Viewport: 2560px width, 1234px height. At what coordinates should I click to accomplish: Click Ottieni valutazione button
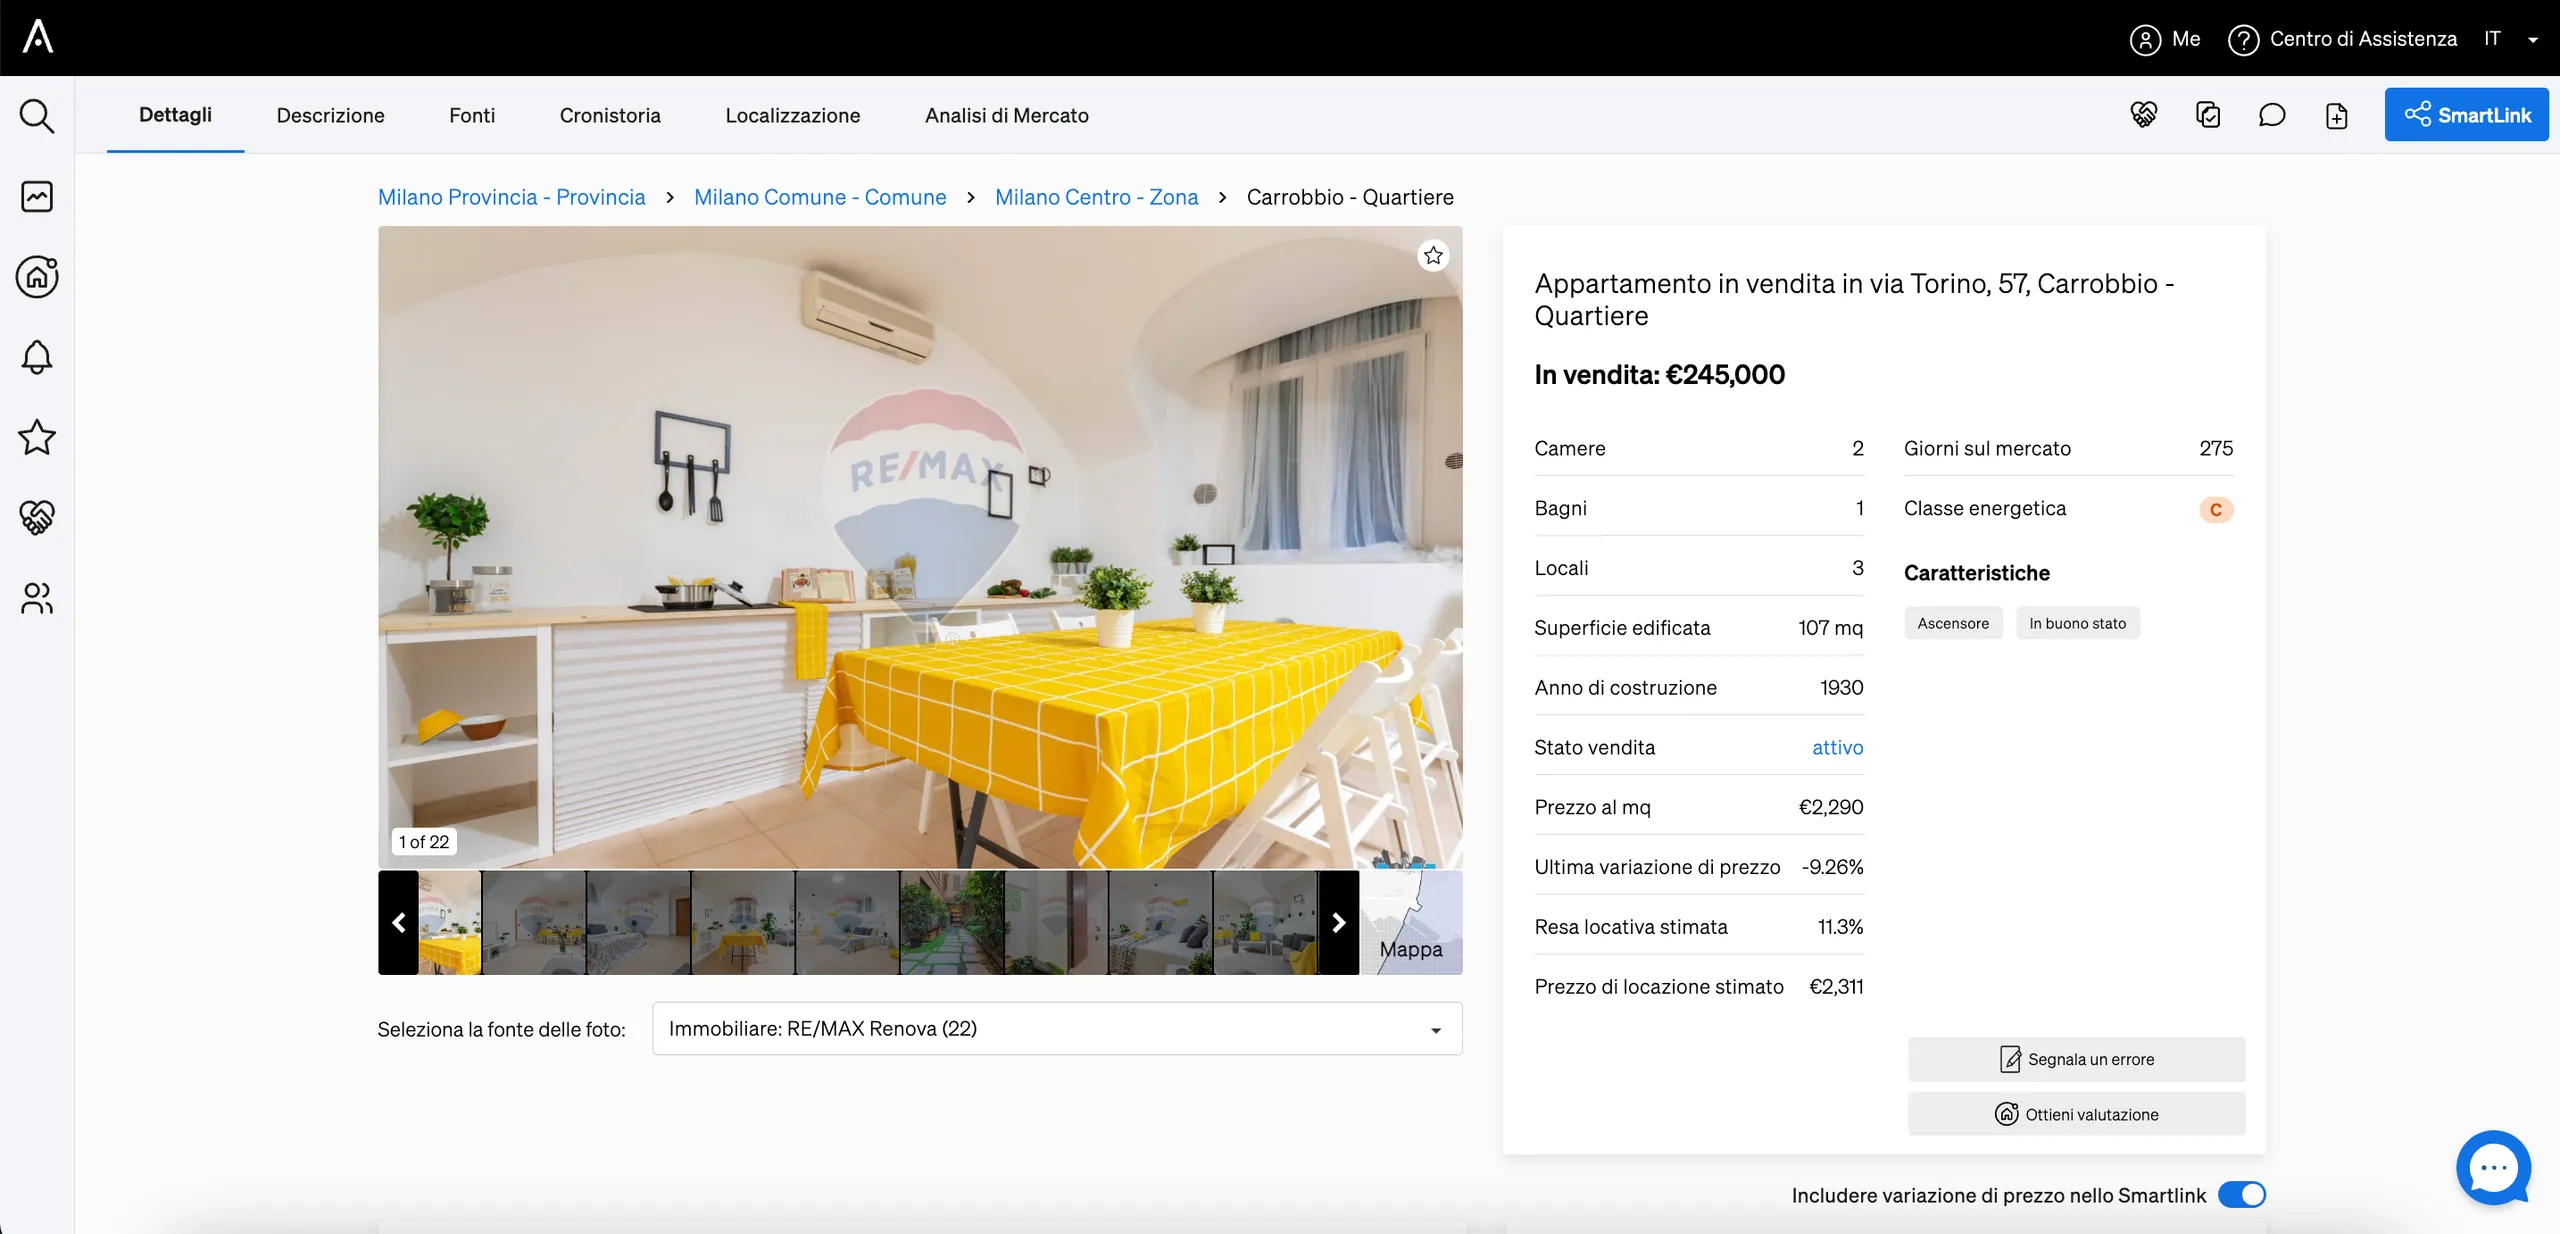[2076, 1114]
